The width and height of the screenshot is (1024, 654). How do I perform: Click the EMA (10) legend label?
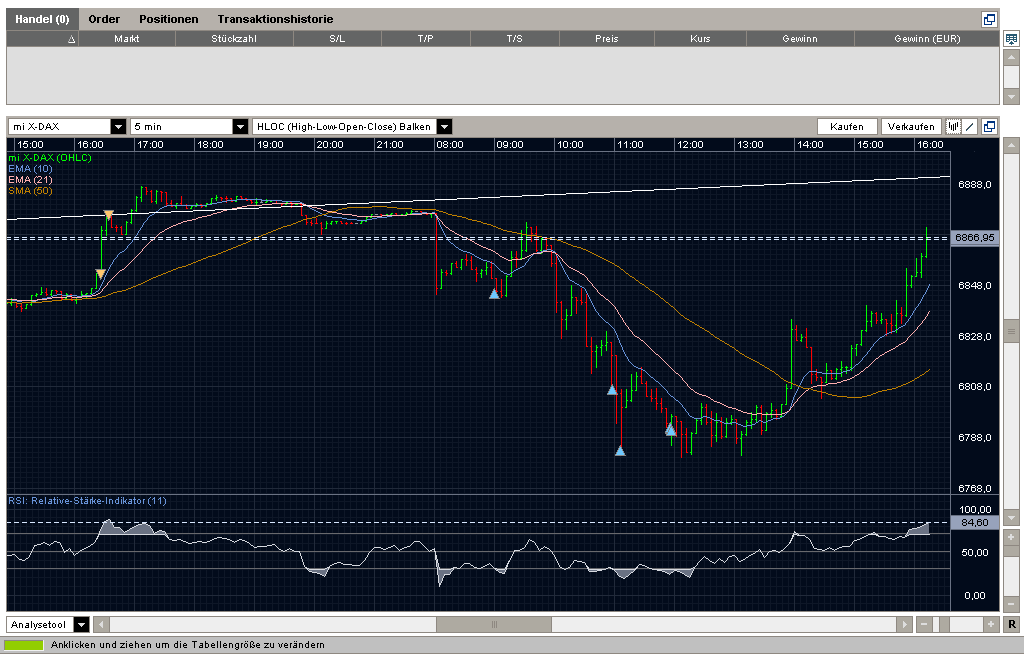(30, 169)
